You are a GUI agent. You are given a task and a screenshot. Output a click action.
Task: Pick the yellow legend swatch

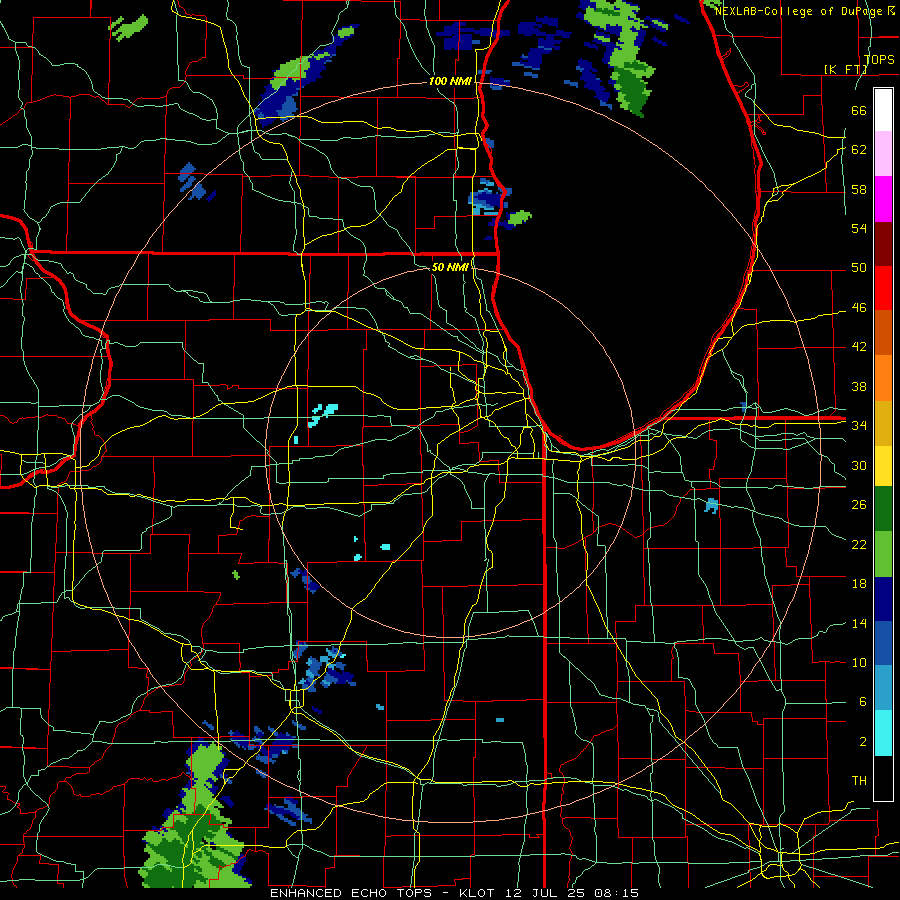pos(883,466)
